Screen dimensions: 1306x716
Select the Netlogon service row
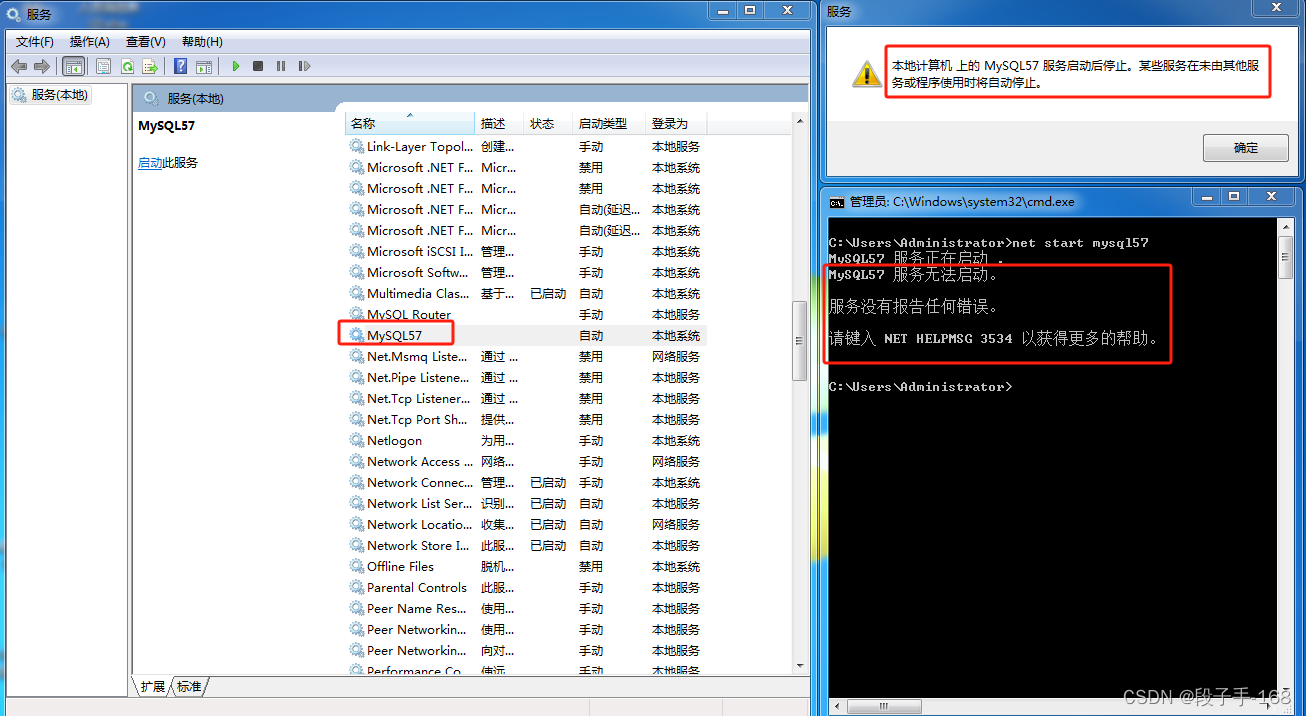pyautogui.click(x=526, y=441)
